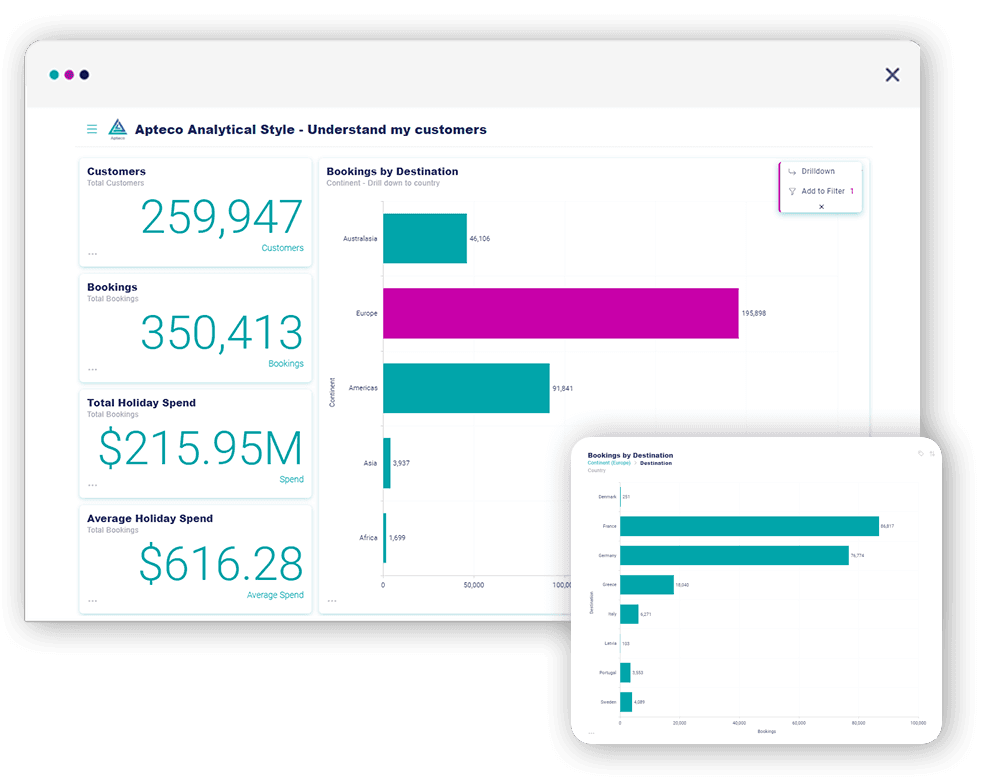The width and height of the screenshot is (1000, 778).
Task: Click the tag icon on the country chart
Action: (921, 454)
